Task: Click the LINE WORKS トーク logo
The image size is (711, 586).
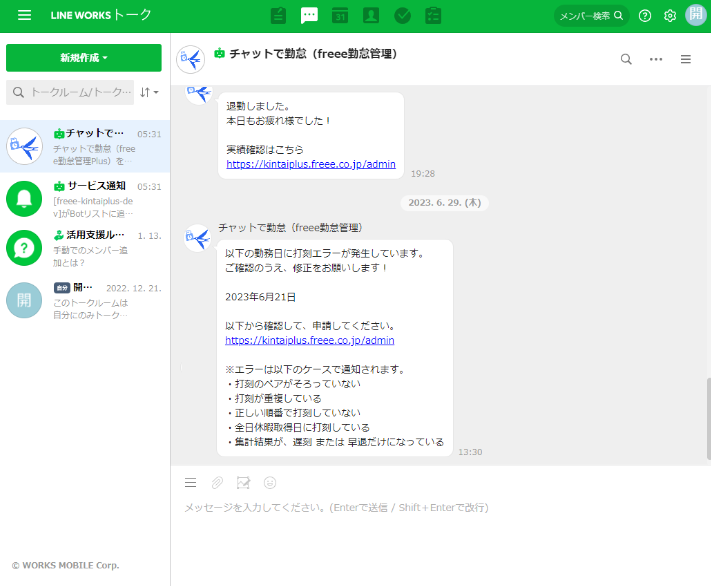Action: coord(101,15)
